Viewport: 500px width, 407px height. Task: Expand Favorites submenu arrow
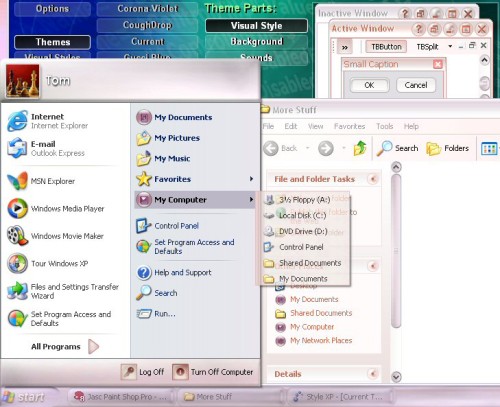pyautogui.click(x=251, y=179)
